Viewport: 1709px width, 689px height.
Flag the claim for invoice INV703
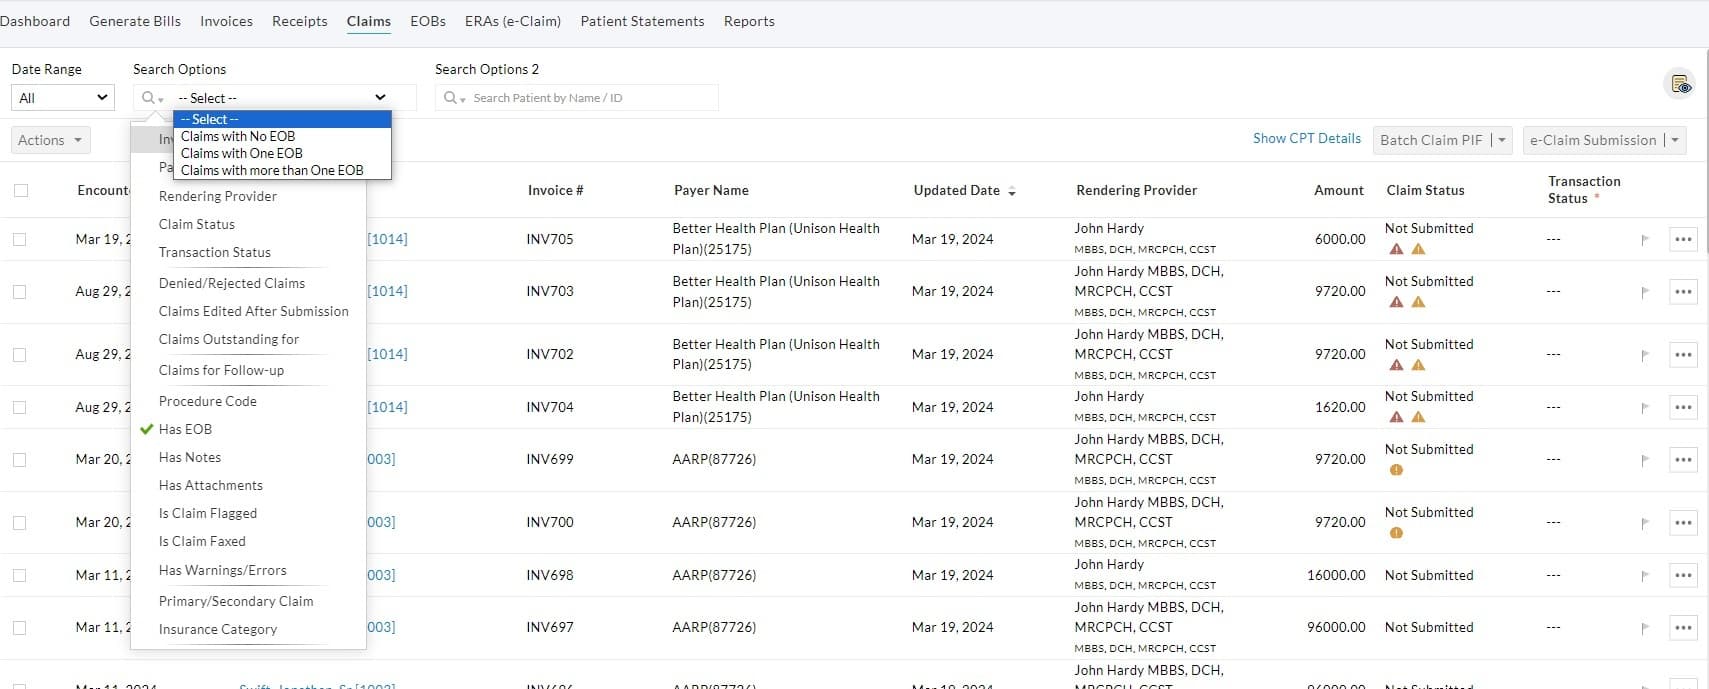(x=1644, y=292)
